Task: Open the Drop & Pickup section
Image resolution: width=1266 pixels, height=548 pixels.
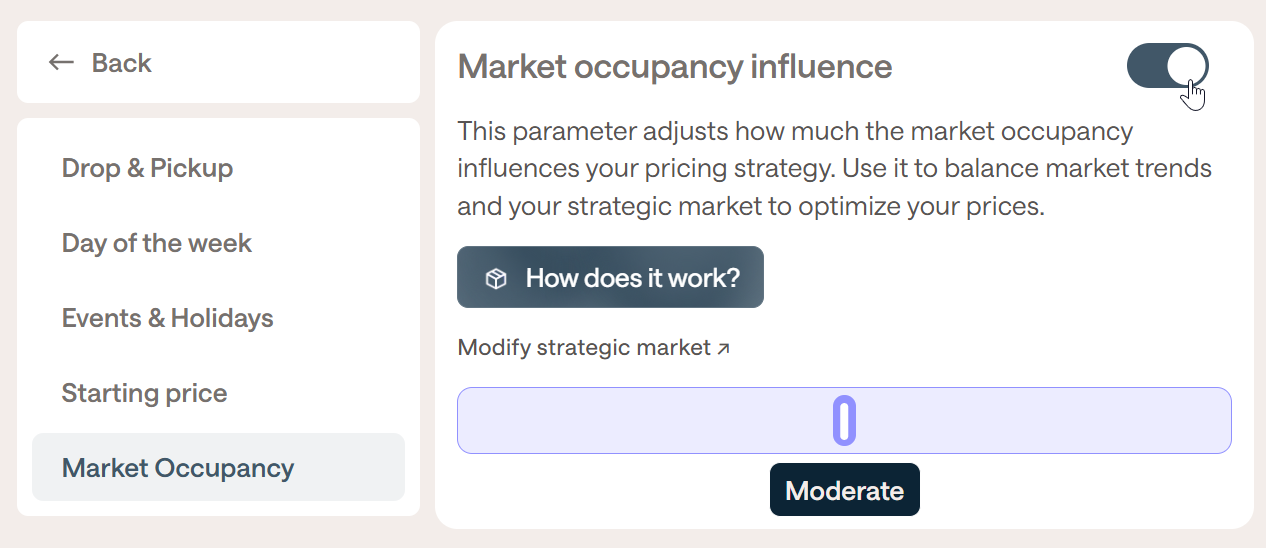Action: (x=147, y=168)
